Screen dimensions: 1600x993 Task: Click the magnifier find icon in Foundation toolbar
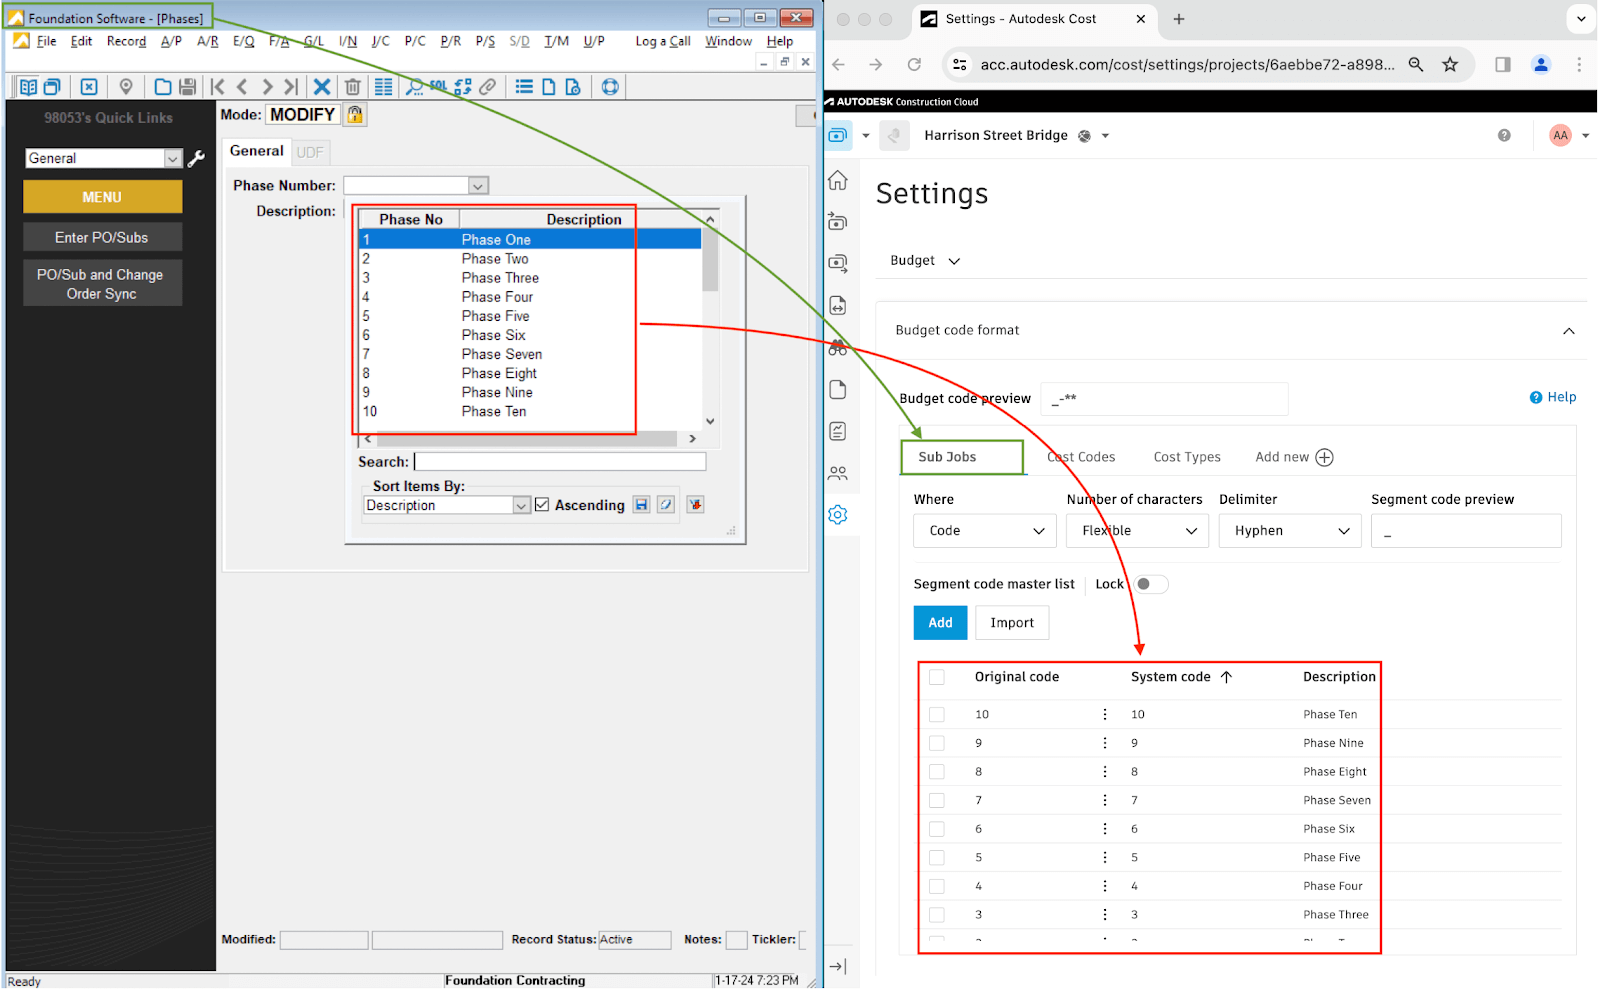414,87
